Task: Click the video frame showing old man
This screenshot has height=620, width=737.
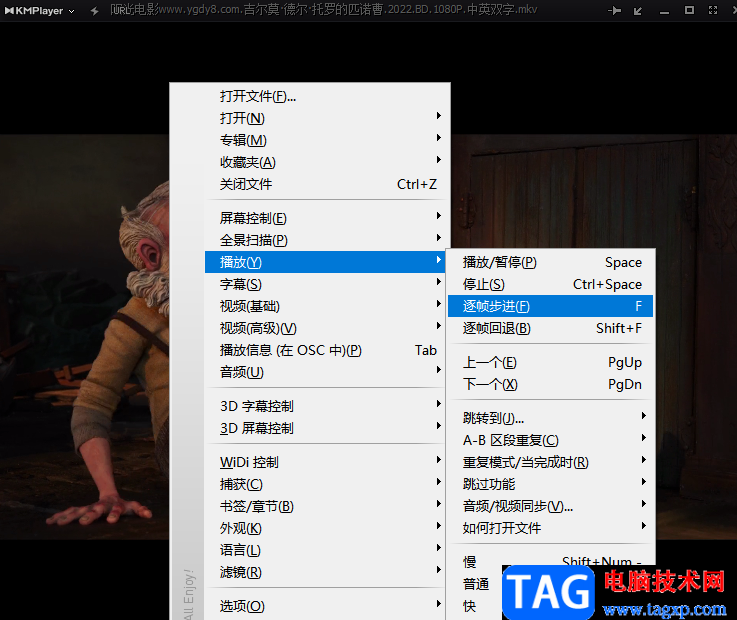Action: coord(85,337)
